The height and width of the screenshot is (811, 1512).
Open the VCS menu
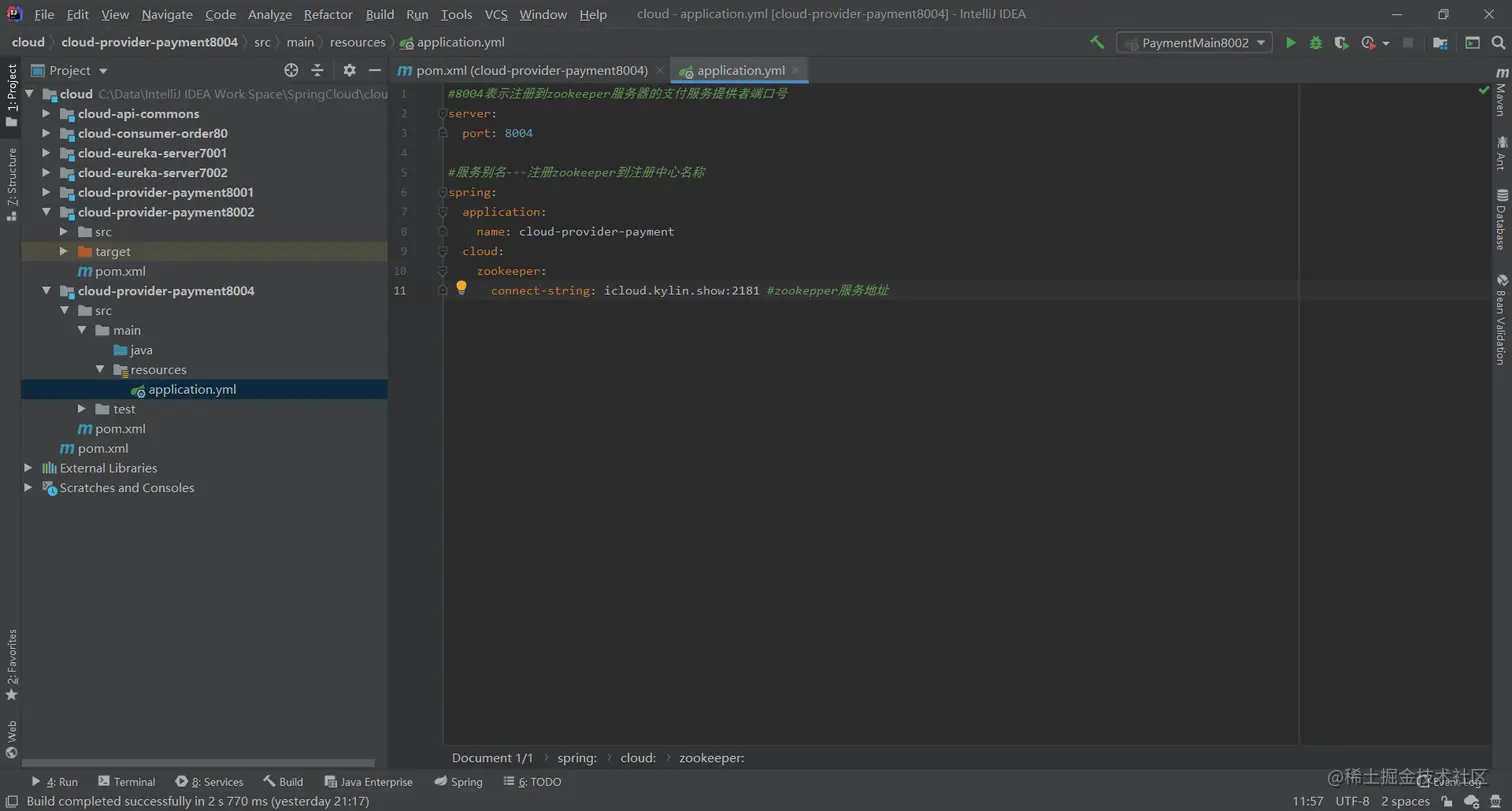(x=496, y=14)
